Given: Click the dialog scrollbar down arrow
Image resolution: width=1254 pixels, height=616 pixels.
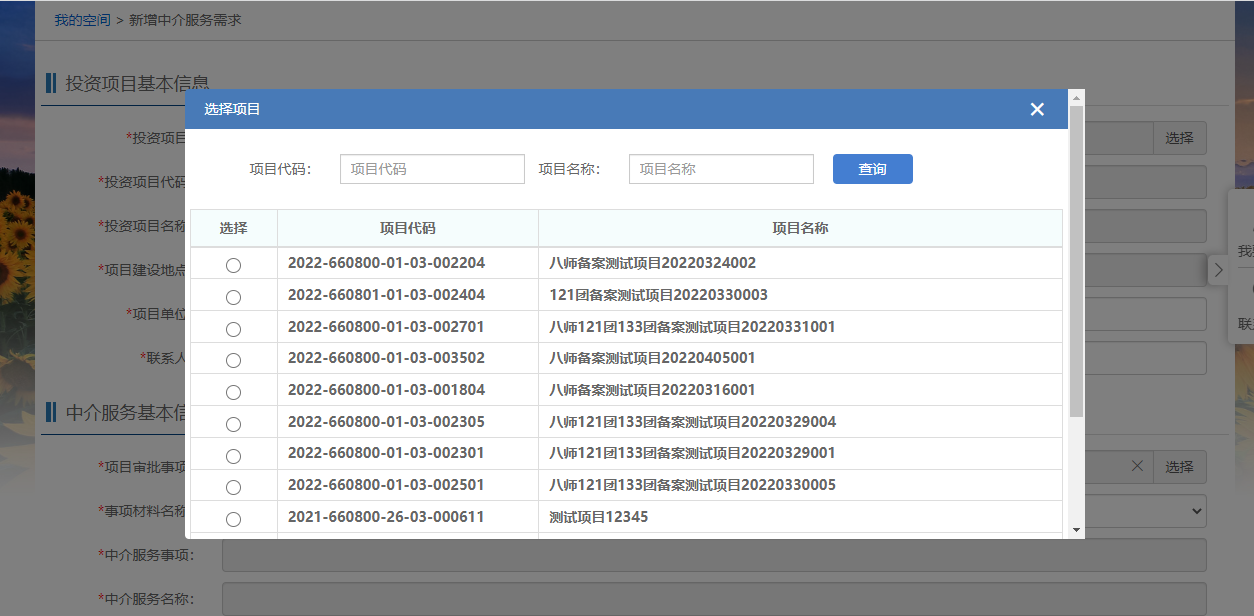Looking at the screenshot, I should click(1076, 529).
